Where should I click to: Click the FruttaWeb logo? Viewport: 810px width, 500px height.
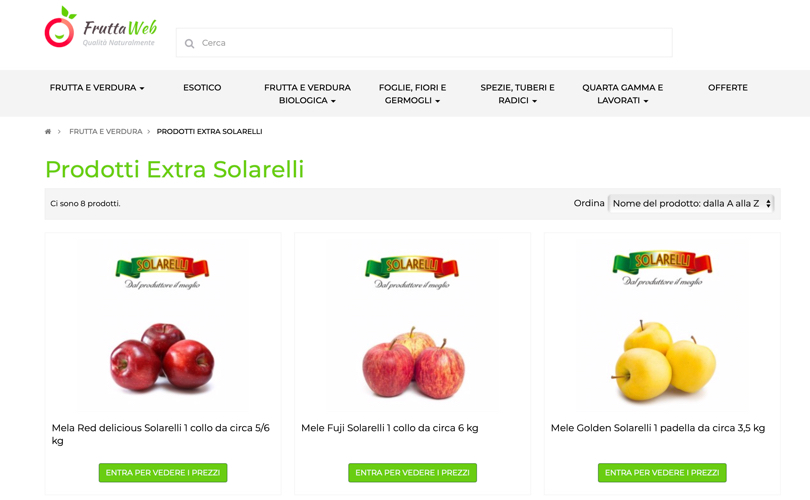tap(101, 27)
